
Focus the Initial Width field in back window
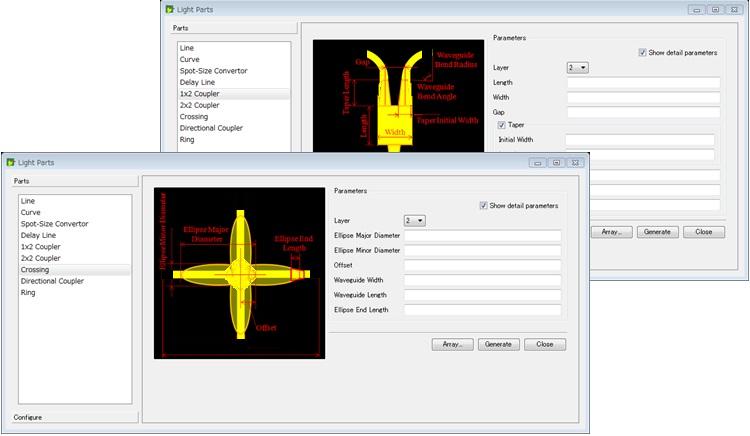coord(640,140)
